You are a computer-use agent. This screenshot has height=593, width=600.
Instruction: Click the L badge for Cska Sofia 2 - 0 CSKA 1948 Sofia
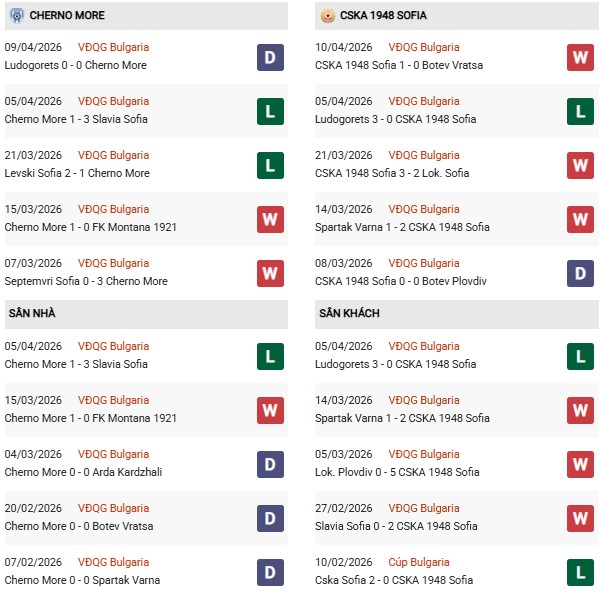point(580,572)
